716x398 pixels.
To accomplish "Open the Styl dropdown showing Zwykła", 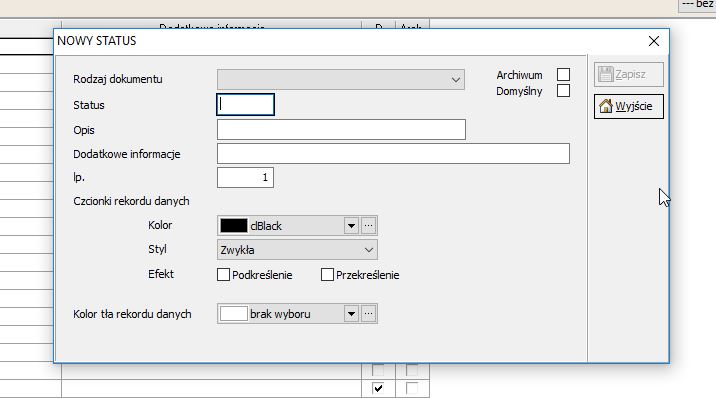I will coord(297,250).
